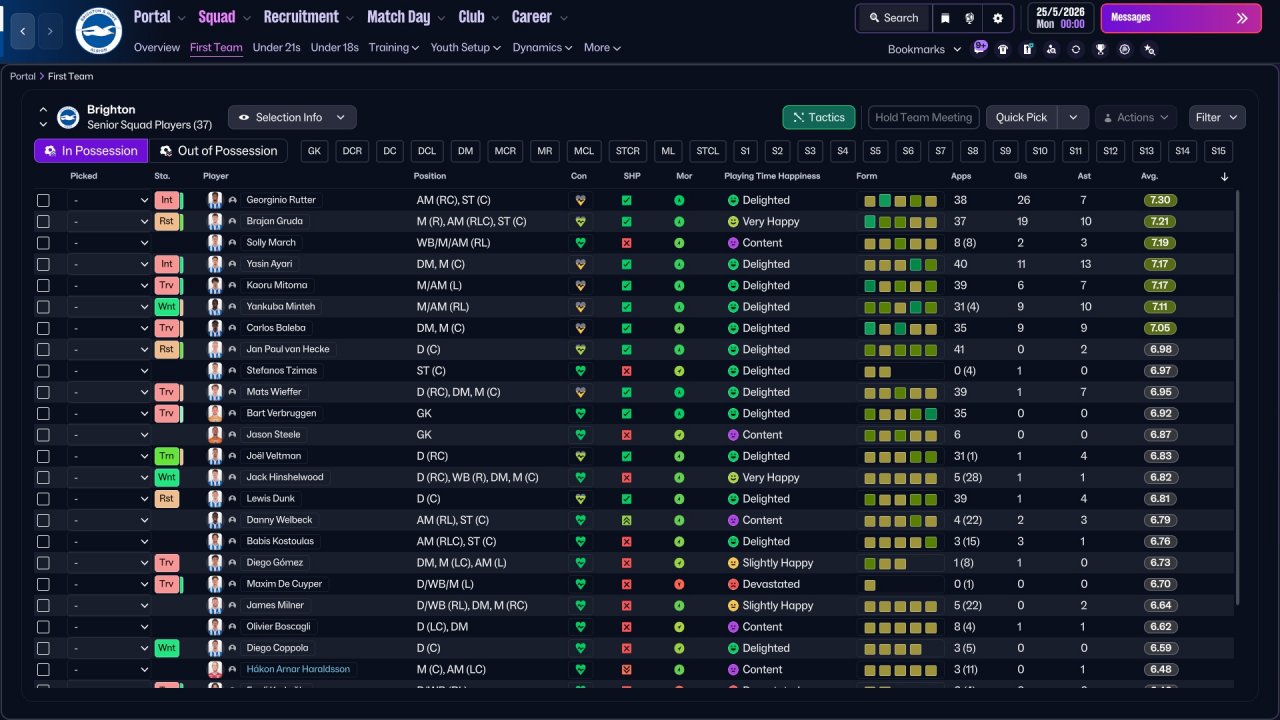Open the trophy shortcut icon
1280x720 pixels.
coord(1100,49)
